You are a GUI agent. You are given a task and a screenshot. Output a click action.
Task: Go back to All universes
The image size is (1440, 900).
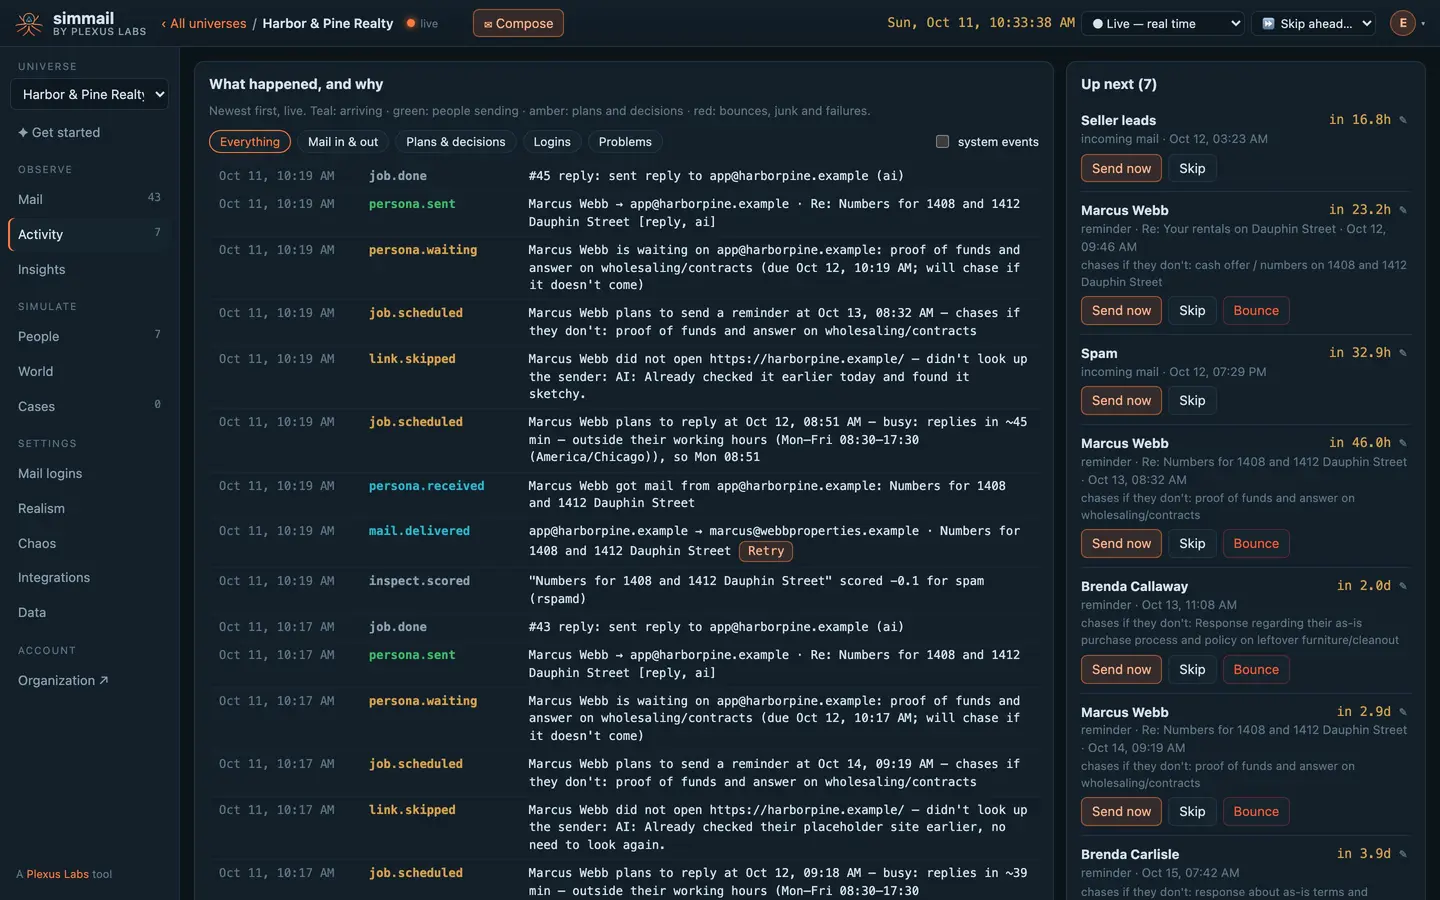tap(204, 23)
